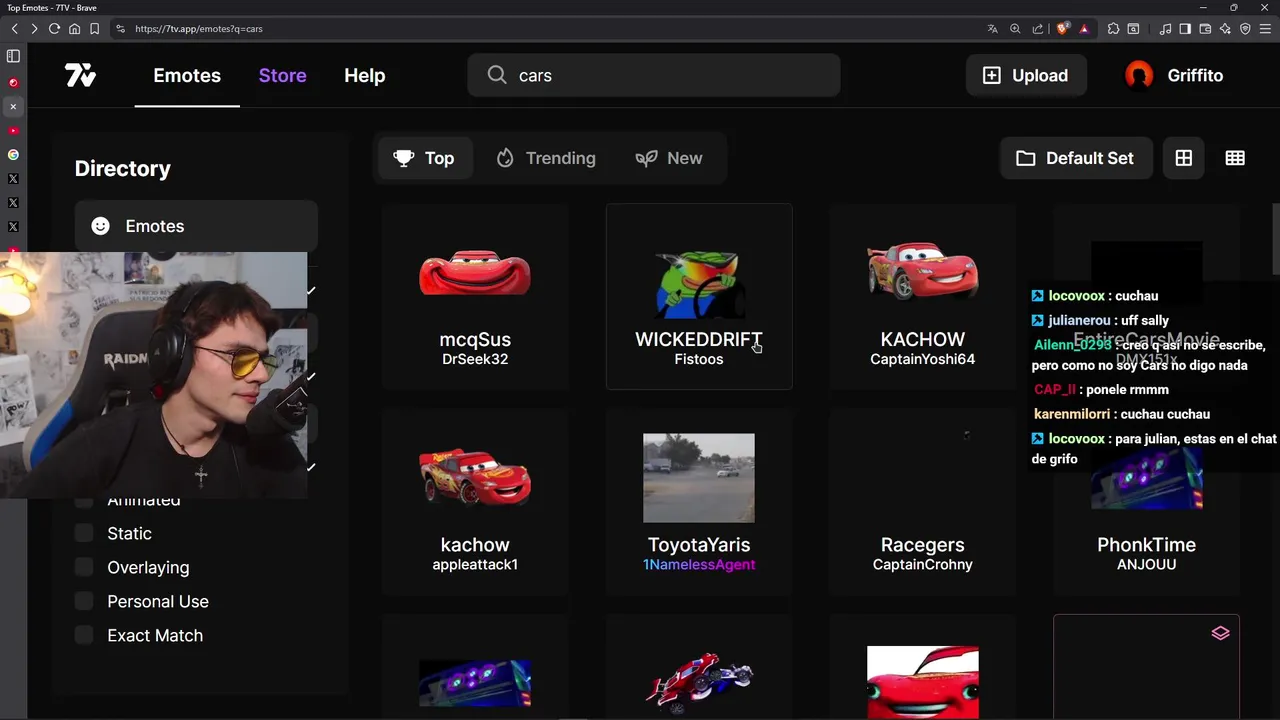Open the WICKEDDRIFT emote card
1280x720 pixels.
point(699,296)
